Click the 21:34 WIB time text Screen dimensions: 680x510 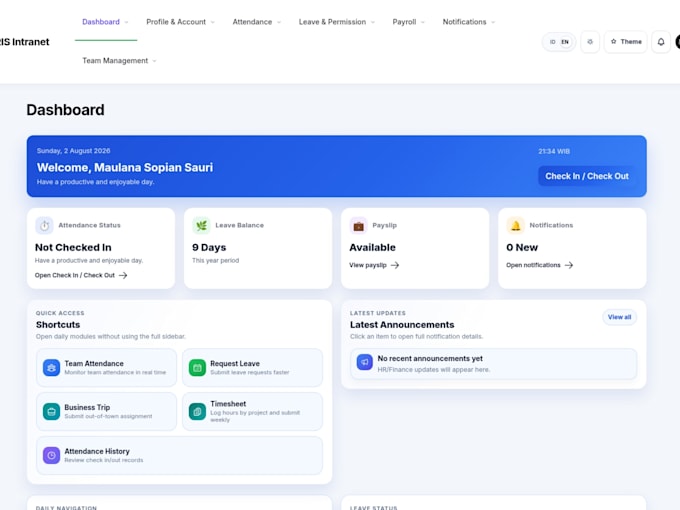[x=554, y=151]
